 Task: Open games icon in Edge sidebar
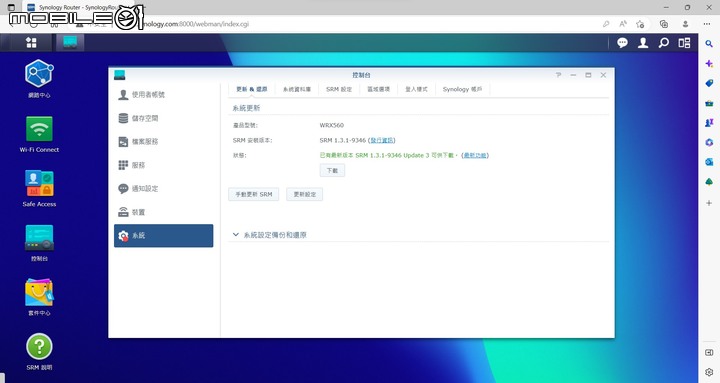tap(709, 123)
